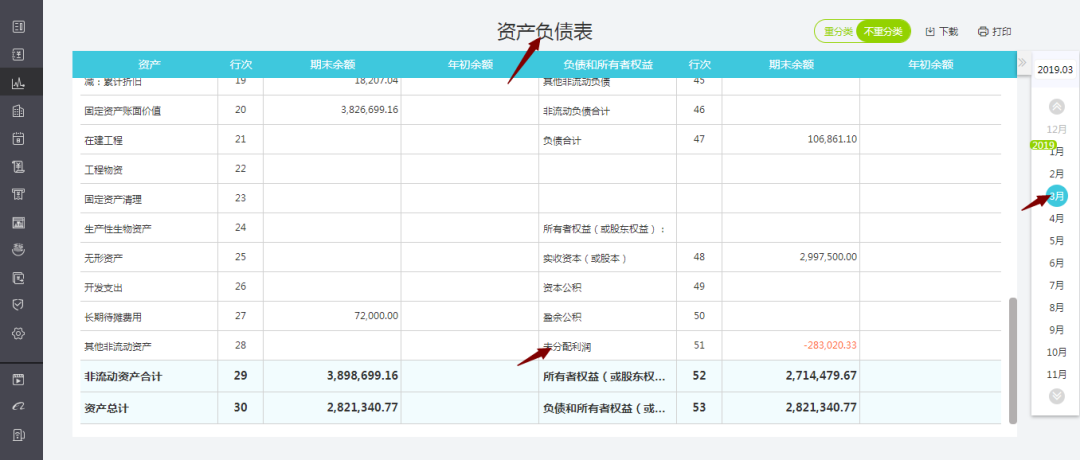Click the settings gear icon in sidebar
This screenshot has height=460, width=1080.
(18, 333)
